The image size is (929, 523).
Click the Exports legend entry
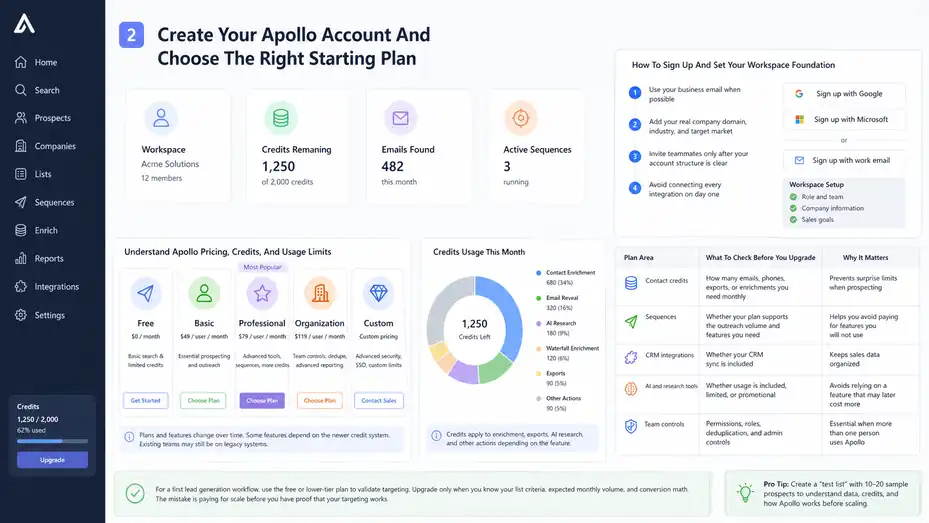(552, 378)
